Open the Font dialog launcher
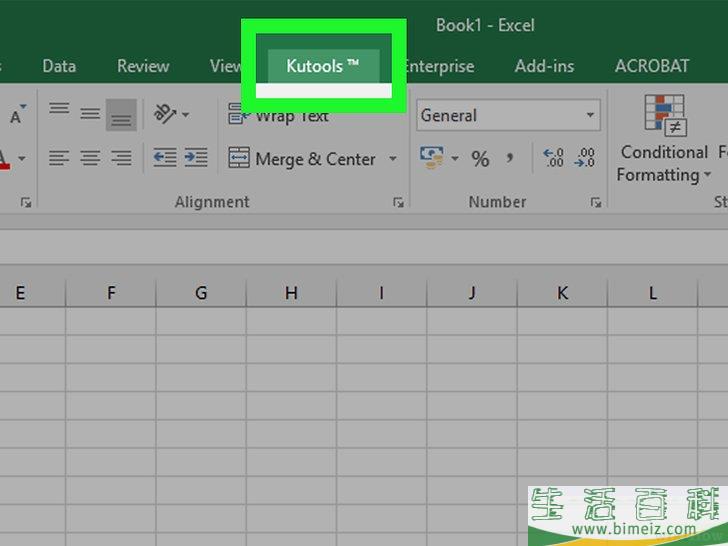The image size is (728, 546). [26, 202]
